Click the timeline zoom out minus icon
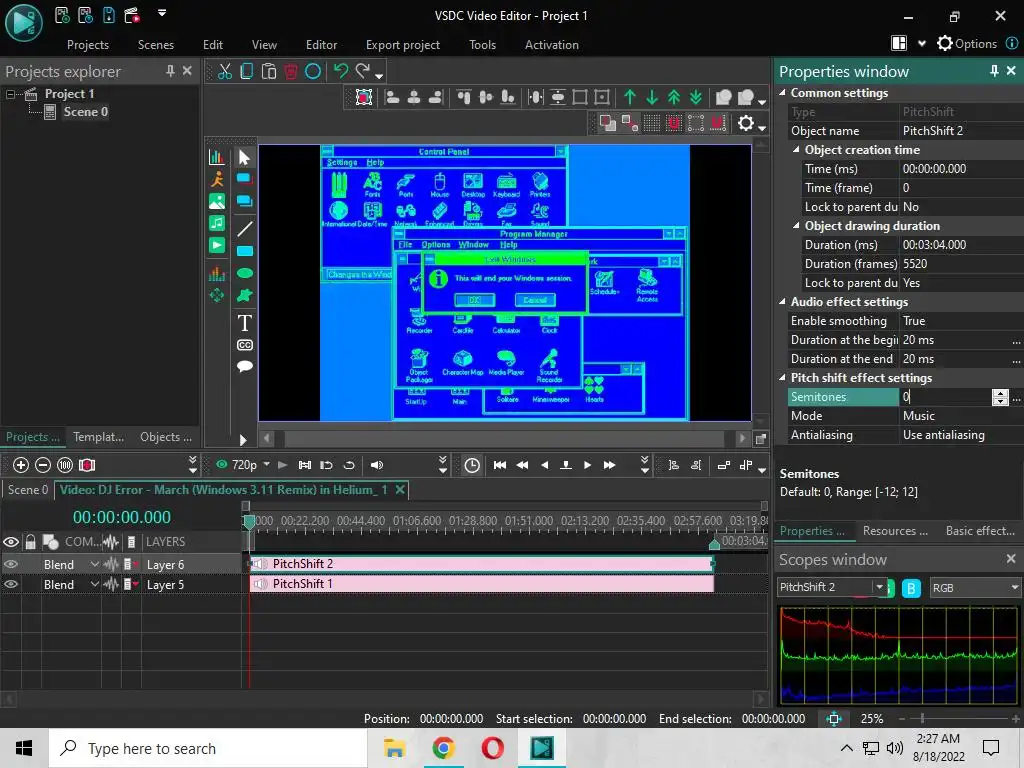This screenshot has height=768, width=1024. click(x=43, y=465)
